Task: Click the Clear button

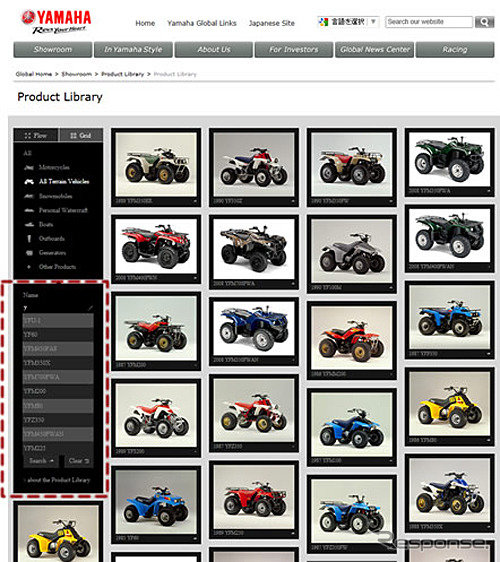Action: tap(79, 461)
